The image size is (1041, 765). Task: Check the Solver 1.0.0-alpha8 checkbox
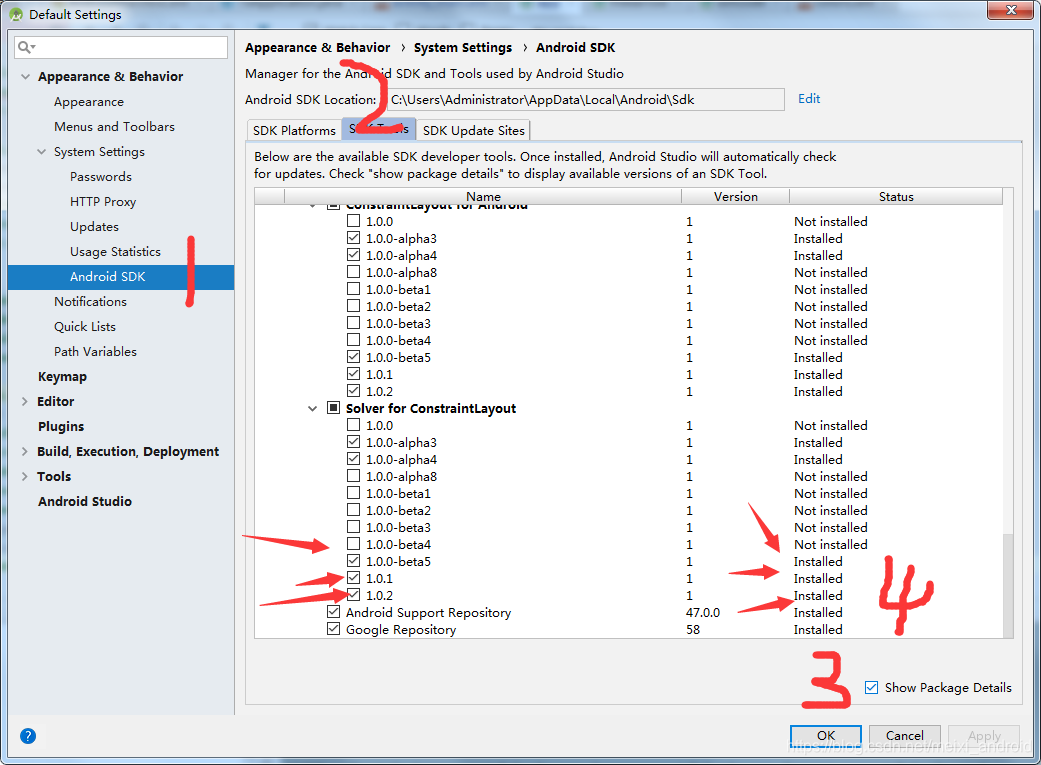(353, 476)
